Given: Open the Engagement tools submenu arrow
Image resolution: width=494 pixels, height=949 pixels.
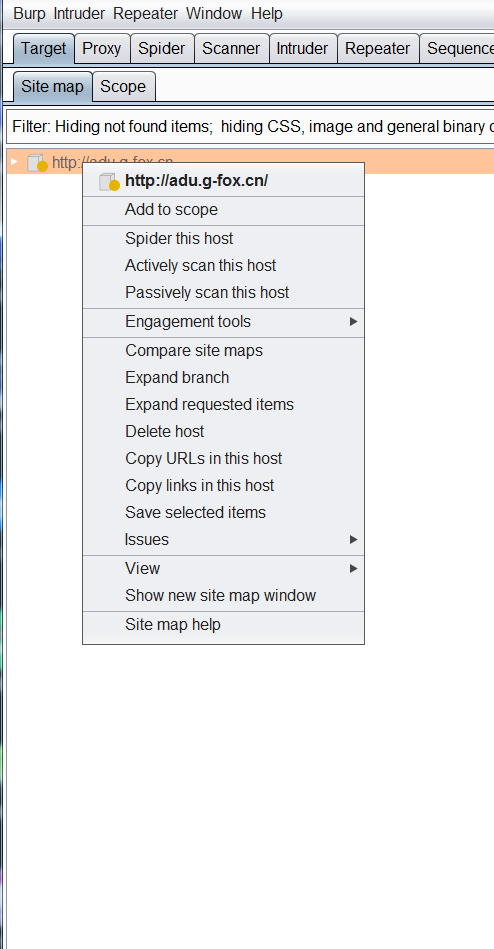Looking at the screenshot, I should coord(354,321).
